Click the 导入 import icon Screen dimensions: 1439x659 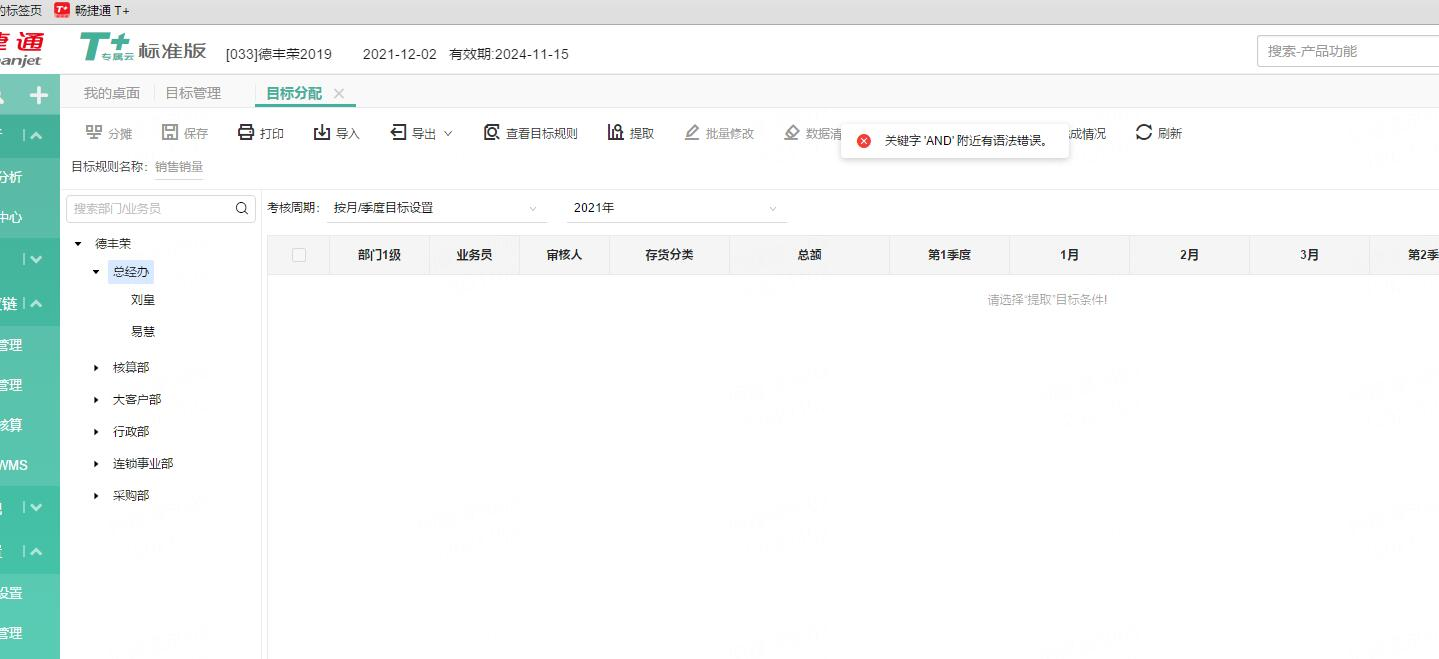(322, 133)
